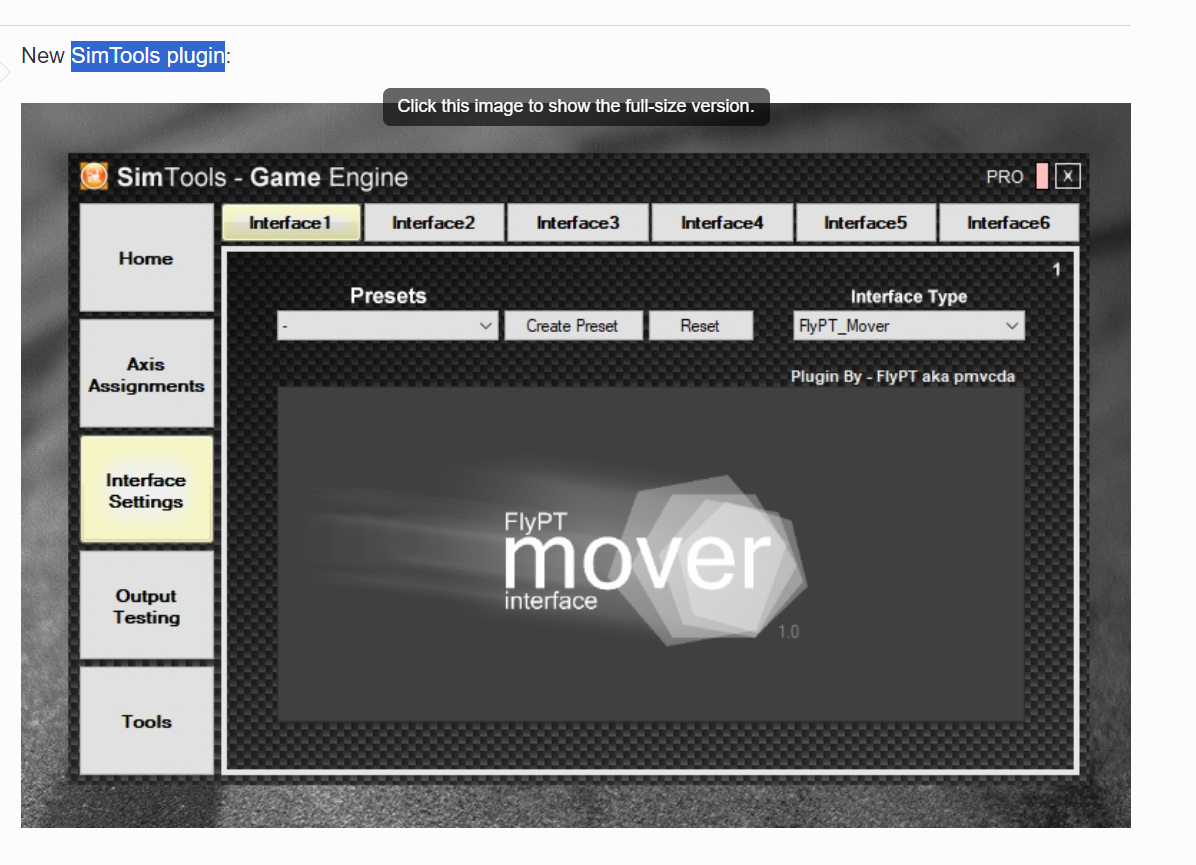Click the highlighted SimTools plugin text
The height and width of the screenshot is (865, 1196).
[148, 56]
